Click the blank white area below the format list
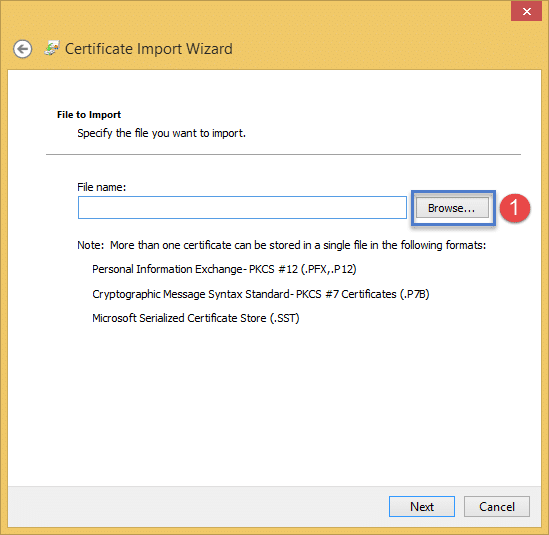 (274, 403)
